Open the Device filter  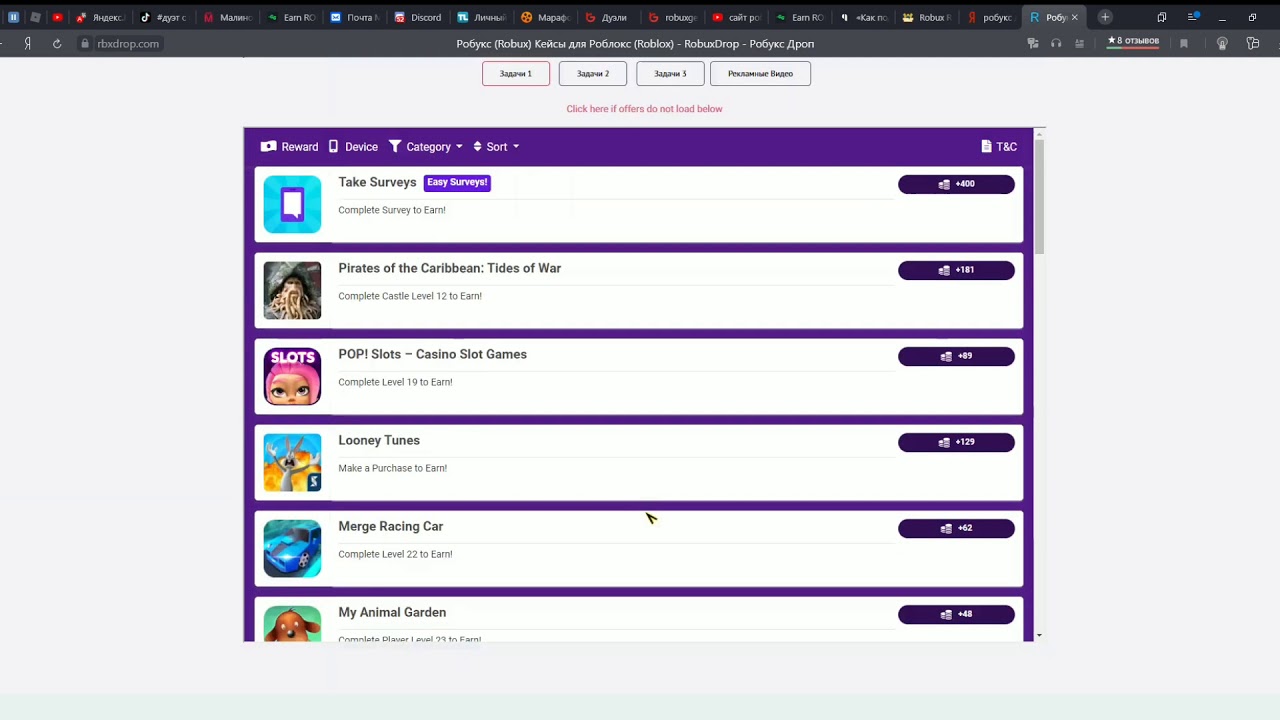[x=353, y=147]
